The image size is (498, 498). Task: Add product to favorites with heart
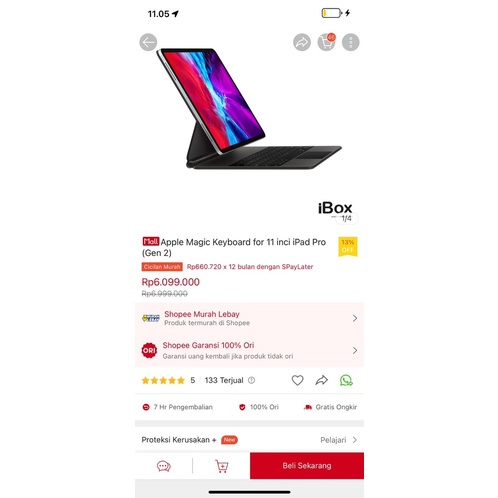[x=297, y=380]
